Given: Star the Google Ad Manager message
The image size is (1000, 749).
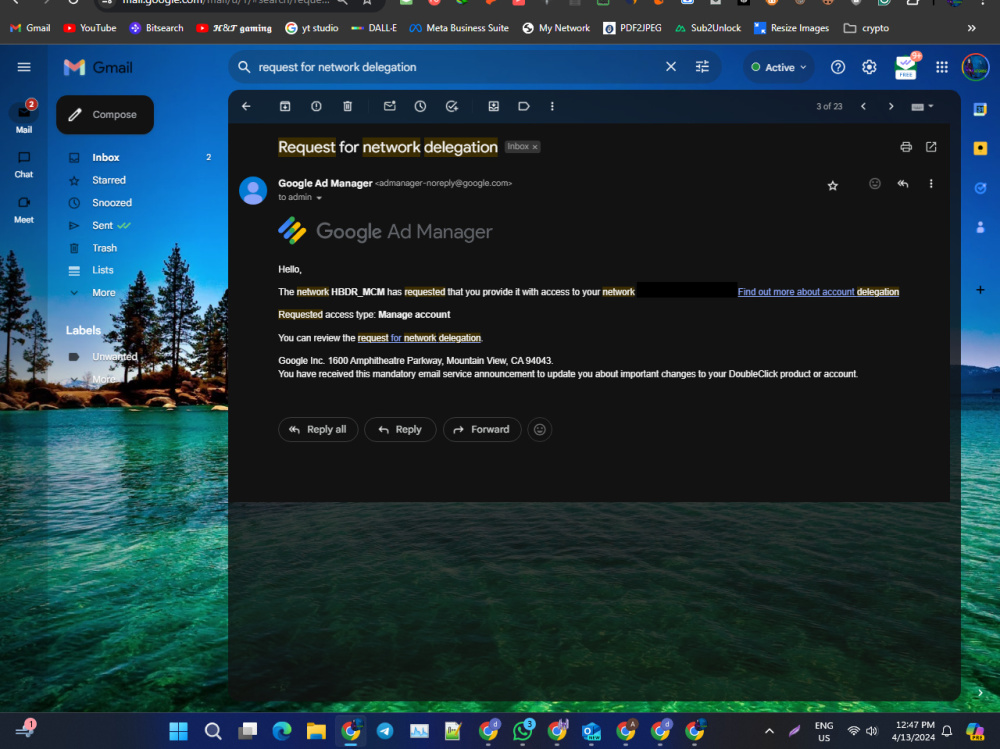Looking at the screenshot, I should click(x=832, y=186).
